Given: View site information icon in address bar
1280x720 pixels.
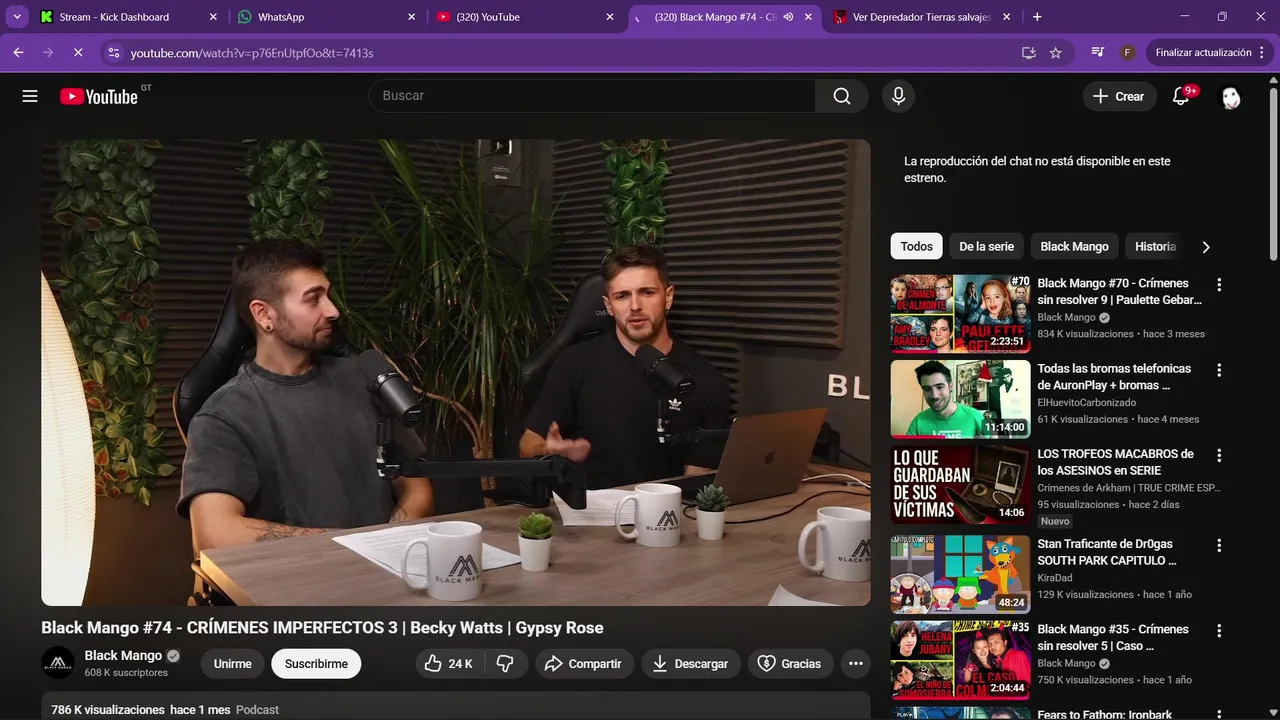Looking at the screenshot, I should tap(113, 52).
